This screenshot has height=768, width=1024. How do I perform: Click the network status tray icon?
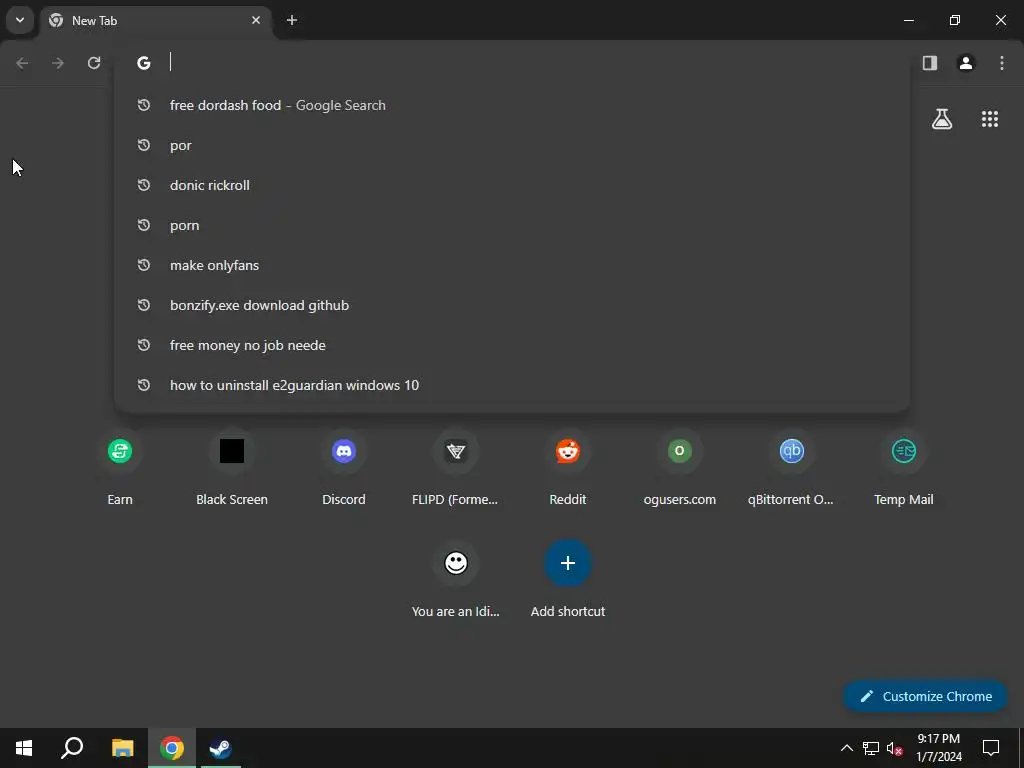pyautogui.click(x=871, y=748)
